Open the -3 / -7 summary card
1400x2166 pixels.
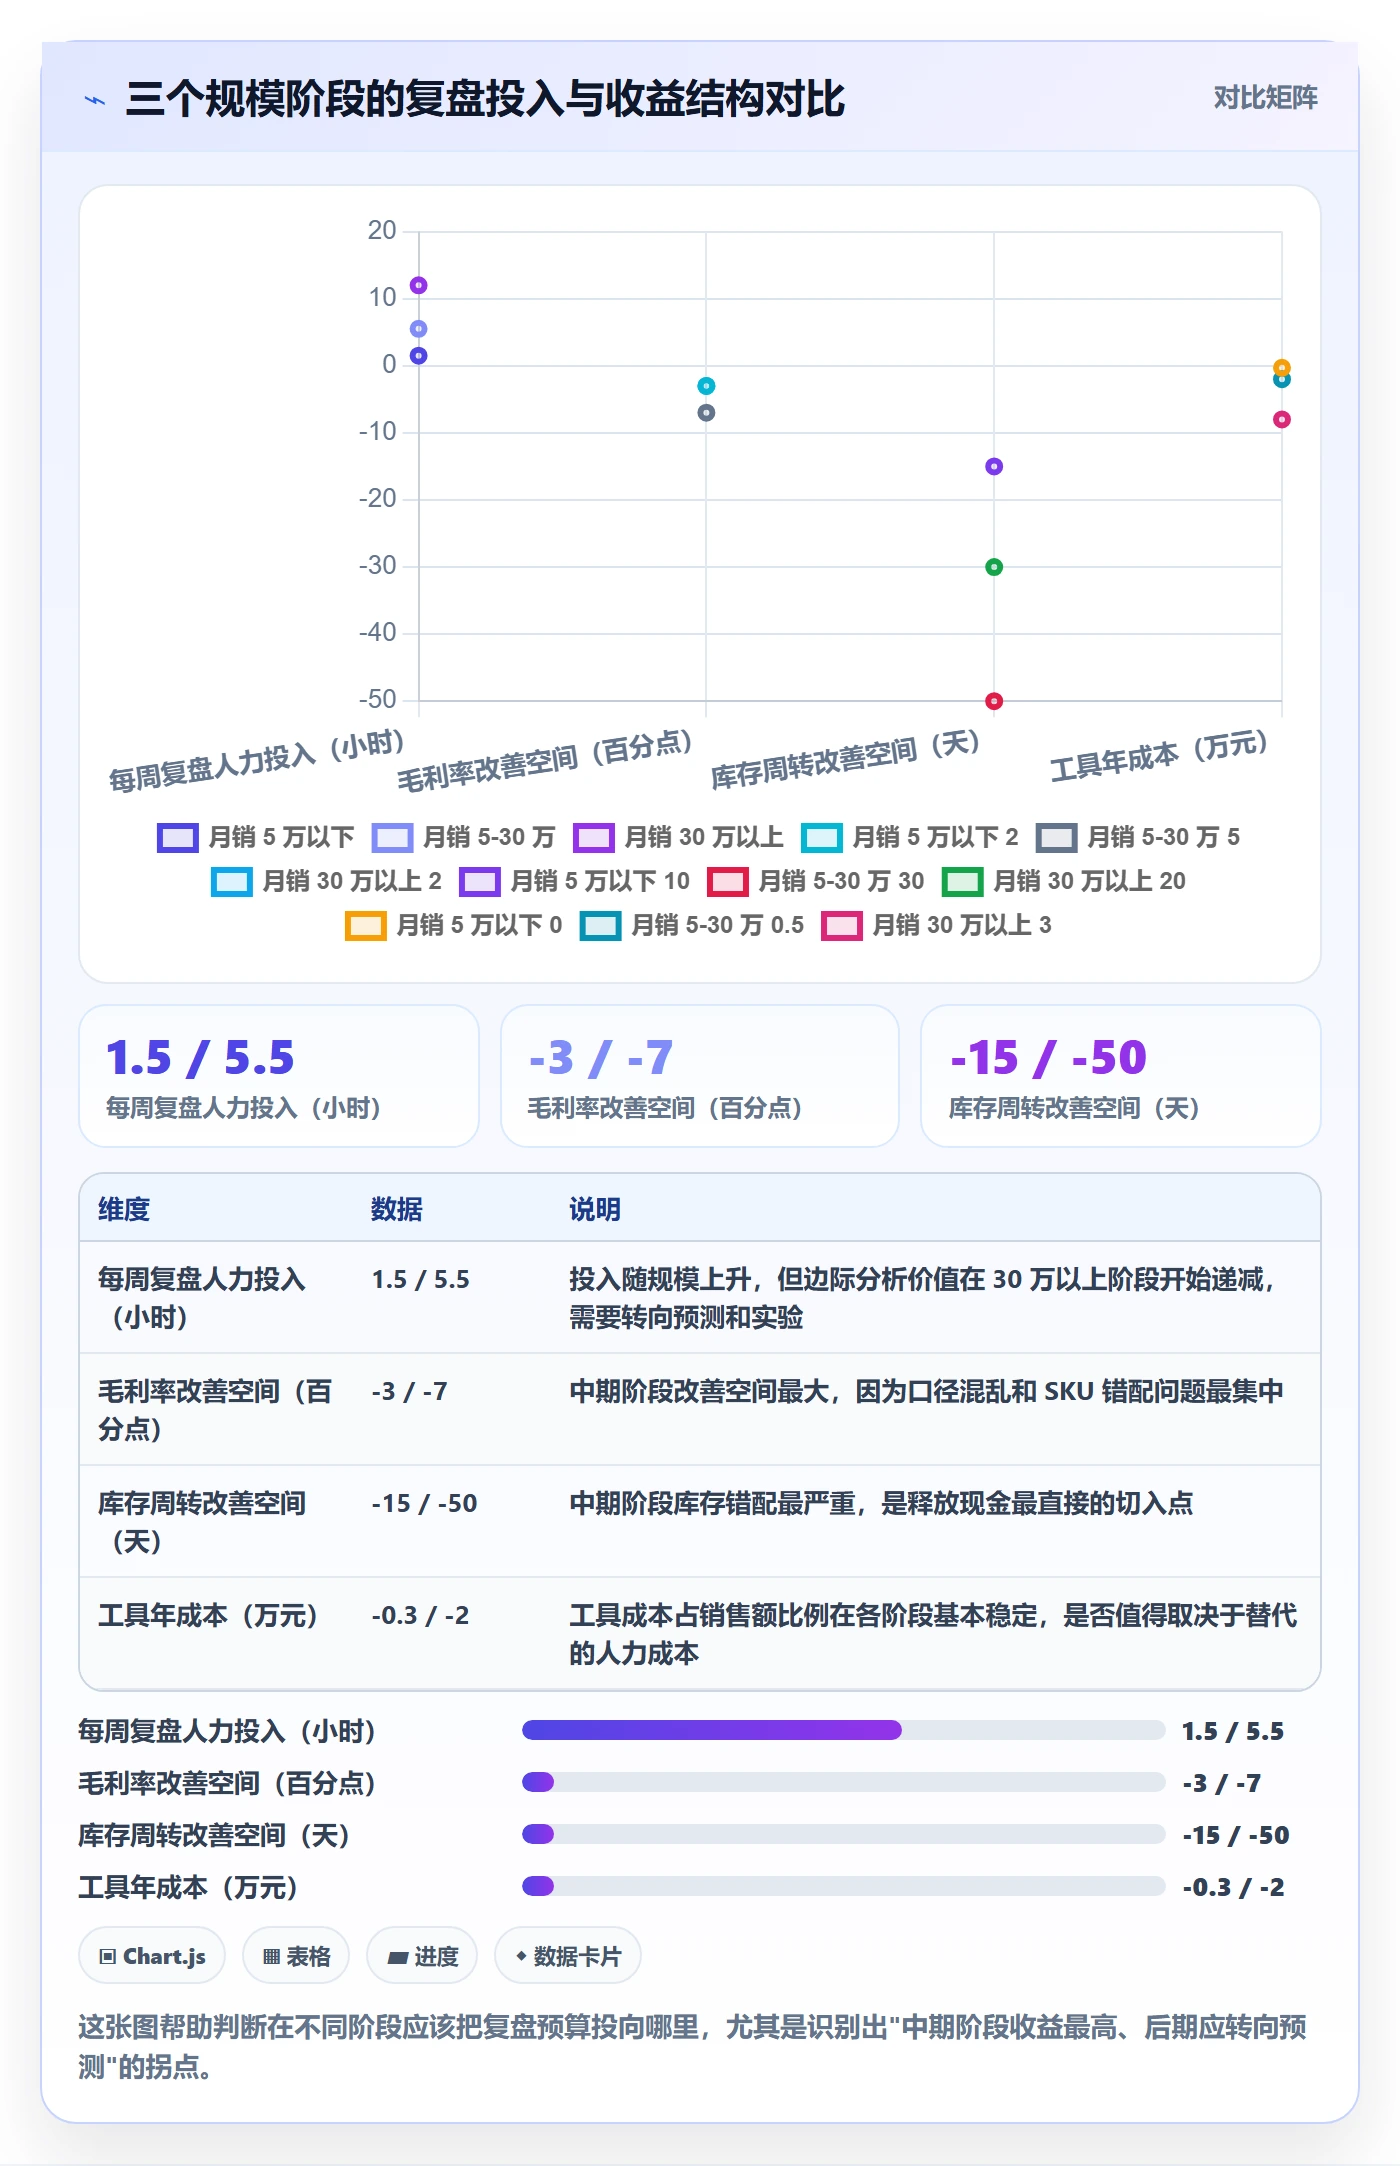pyautogui.click(x=700, y=1076)
